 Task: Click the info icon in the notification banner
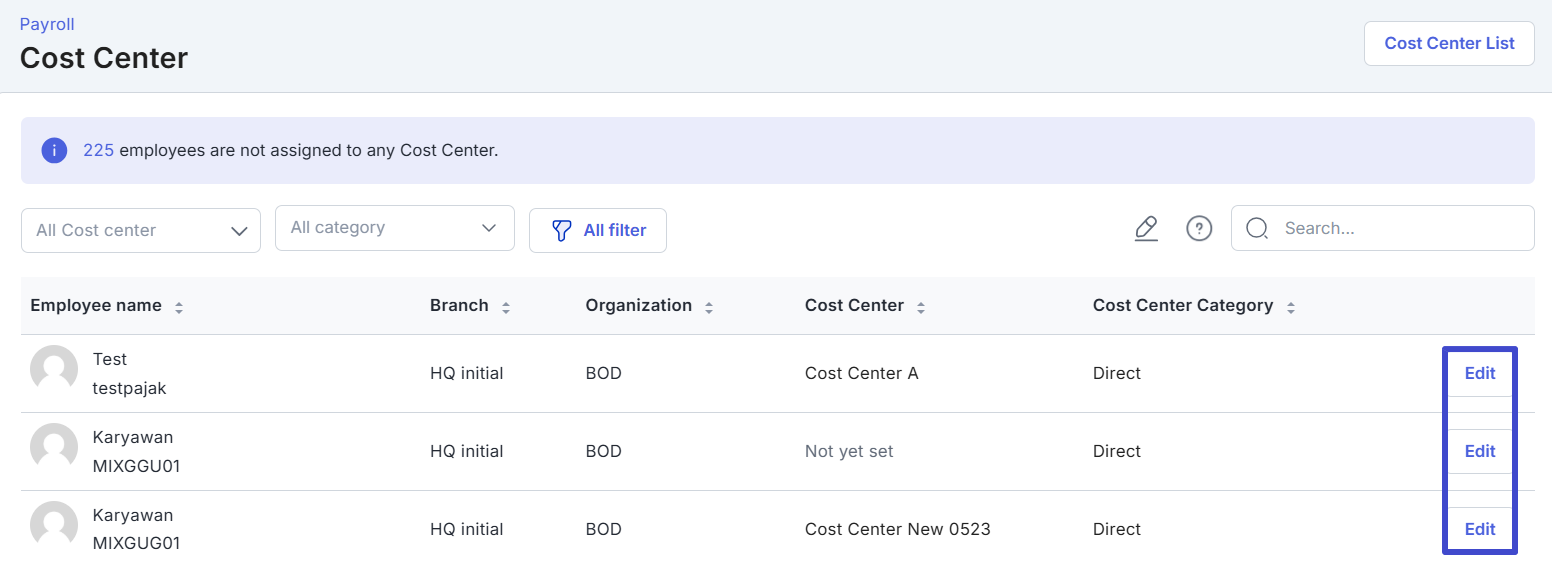[x=54, y=151]
